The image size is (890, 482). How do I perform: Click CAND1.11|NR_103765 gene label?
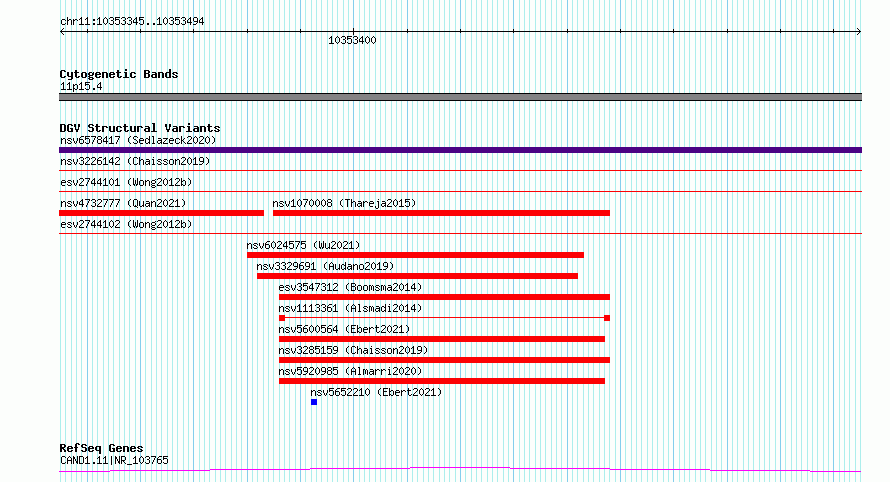coord(114,460)
